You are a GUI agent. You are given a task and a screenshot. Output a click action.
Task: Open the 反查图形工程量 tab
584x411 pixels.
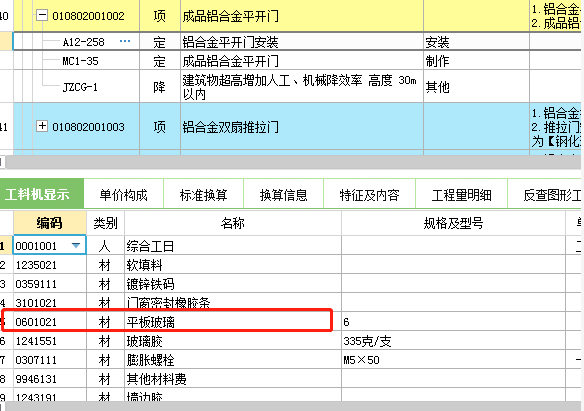tap(546, 194)
